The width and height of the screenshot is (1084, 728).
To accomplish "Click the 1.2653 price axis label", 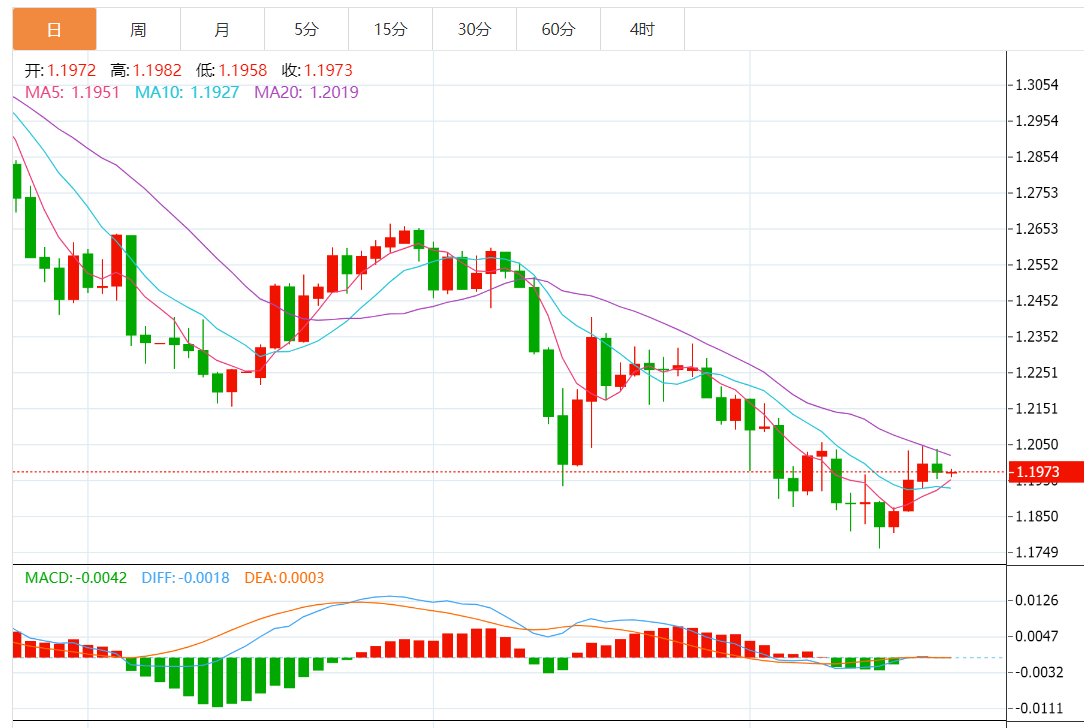I will pos(1036,229).
